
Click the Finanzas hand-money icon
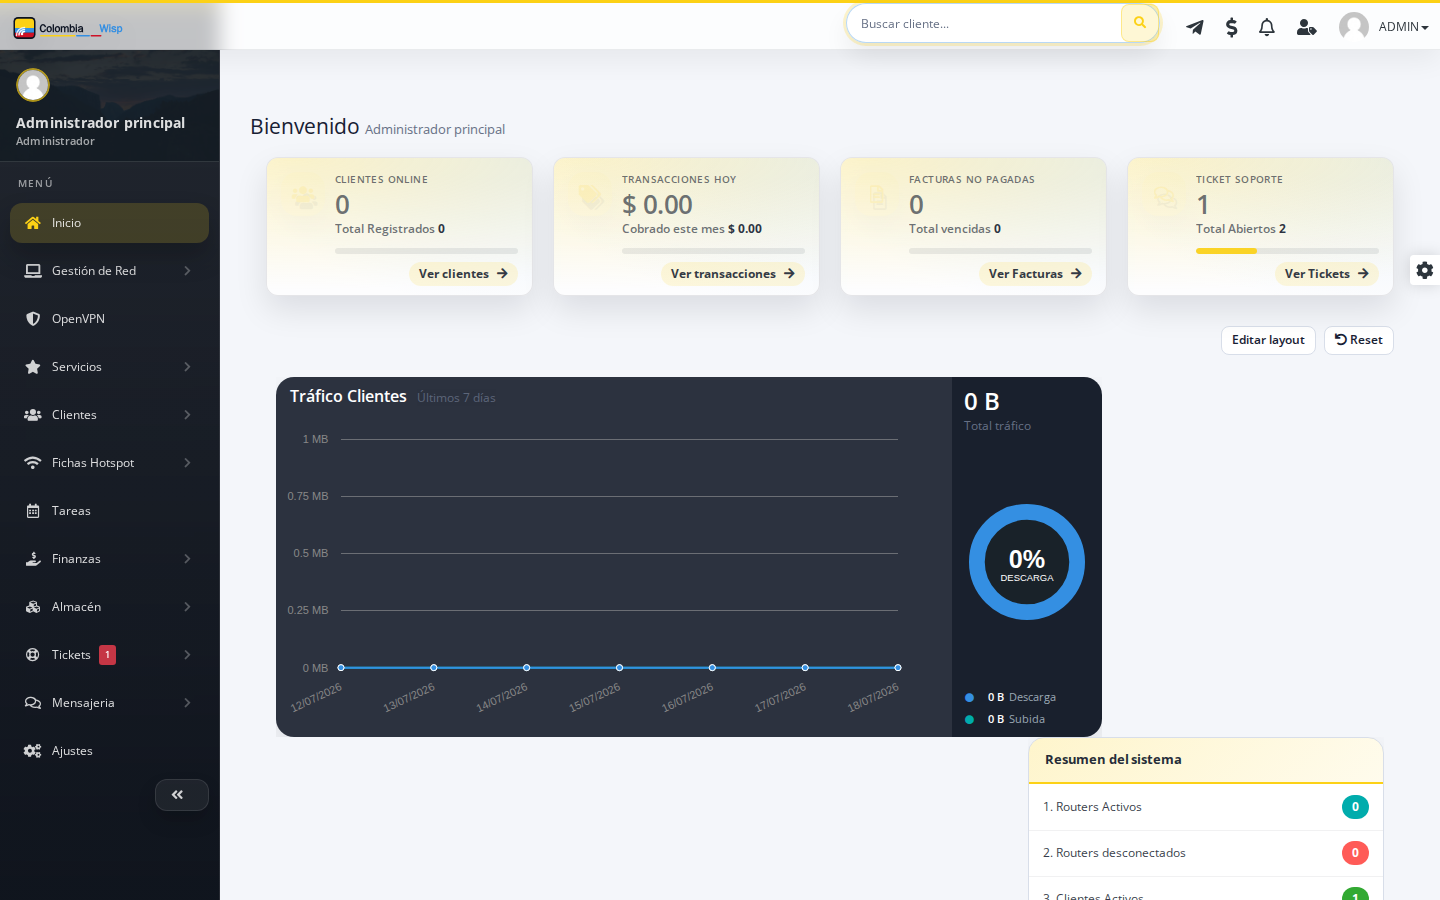pos(33,559)
